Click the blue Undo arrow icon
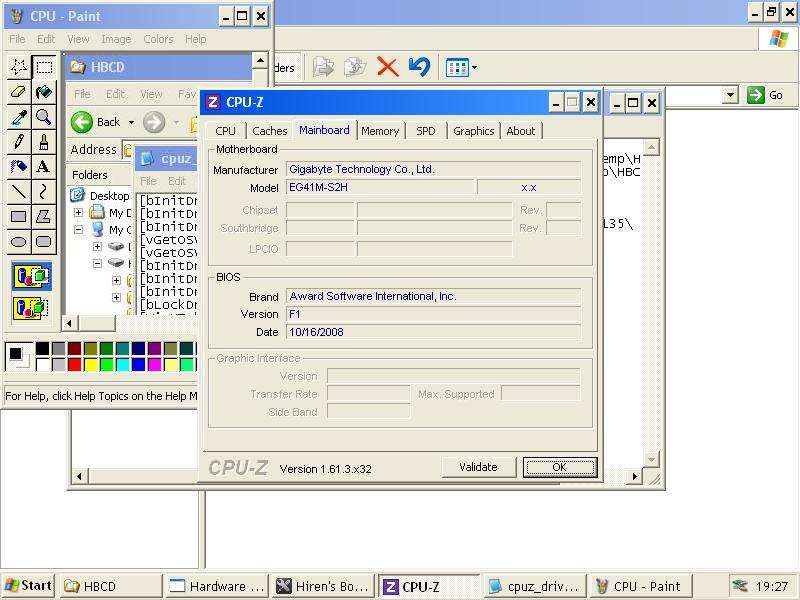 pos(419,67)
